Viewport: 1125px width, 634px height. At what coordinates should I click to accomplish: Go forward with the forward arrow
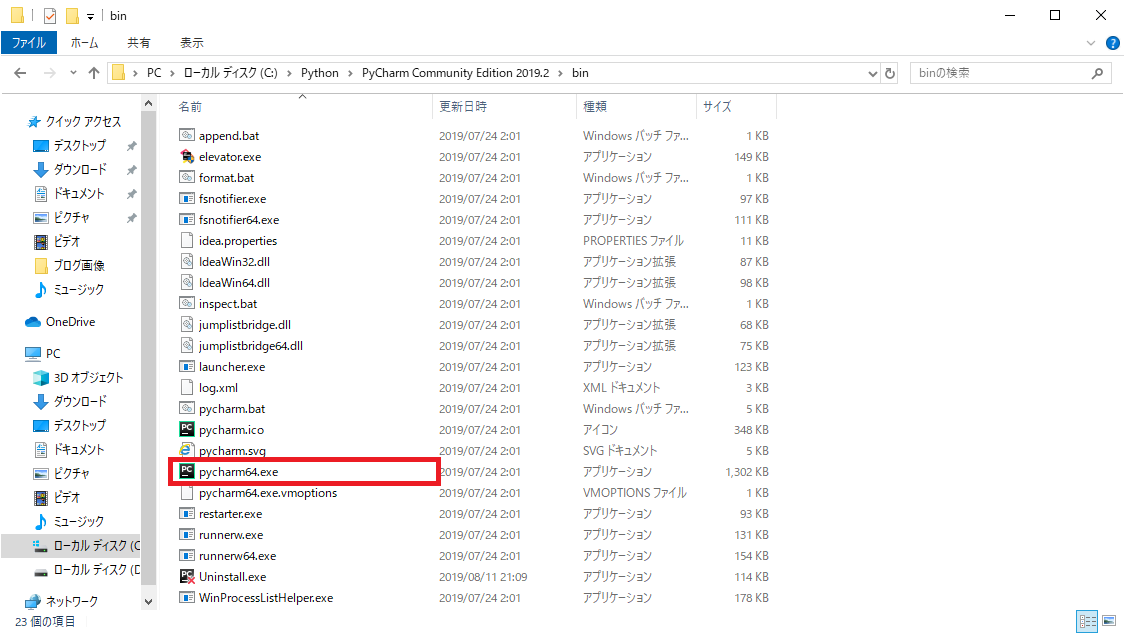pyautogui.click(x=50, y=72)
